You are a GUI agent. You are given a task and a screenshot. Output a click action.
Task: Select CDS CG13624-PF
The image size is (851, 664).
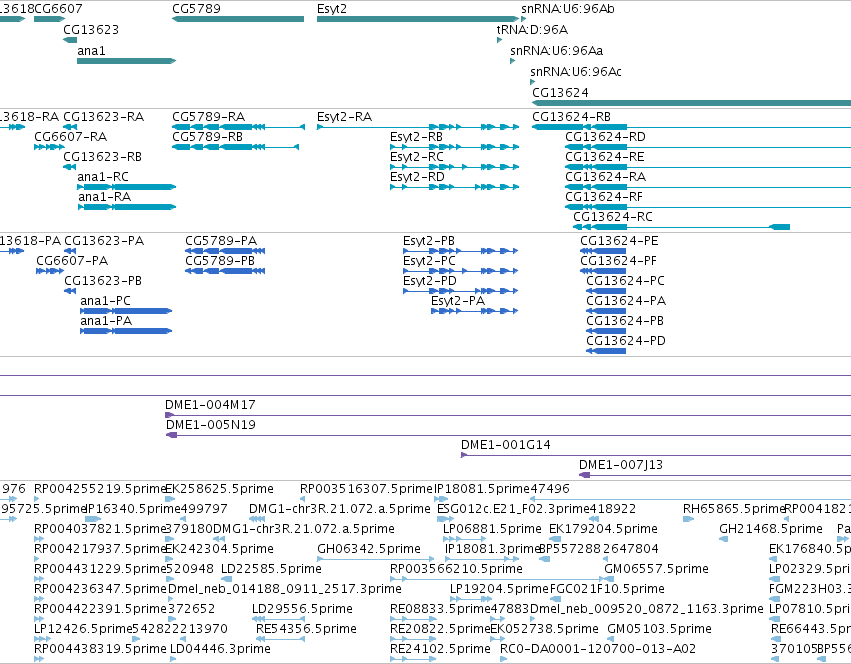618,261
